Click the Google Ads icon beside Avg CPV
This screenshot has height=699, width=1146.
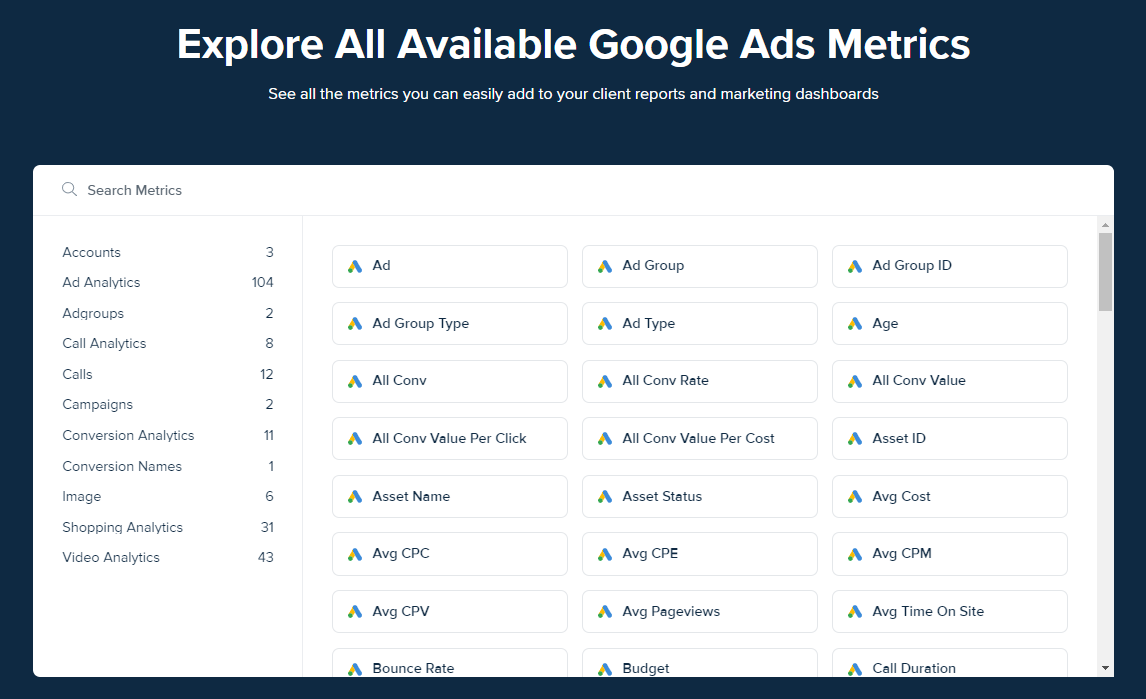click(355, 612)
